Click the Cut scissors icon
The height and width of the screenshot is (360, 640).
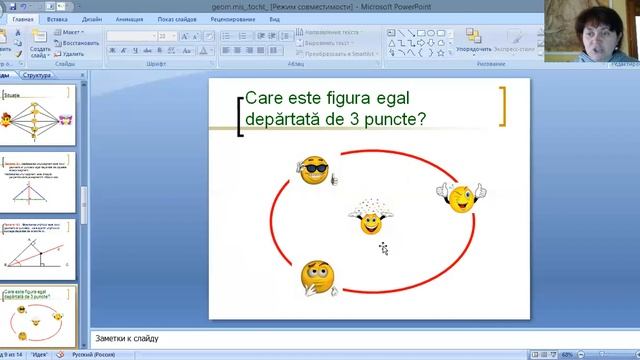pos(18,32)
